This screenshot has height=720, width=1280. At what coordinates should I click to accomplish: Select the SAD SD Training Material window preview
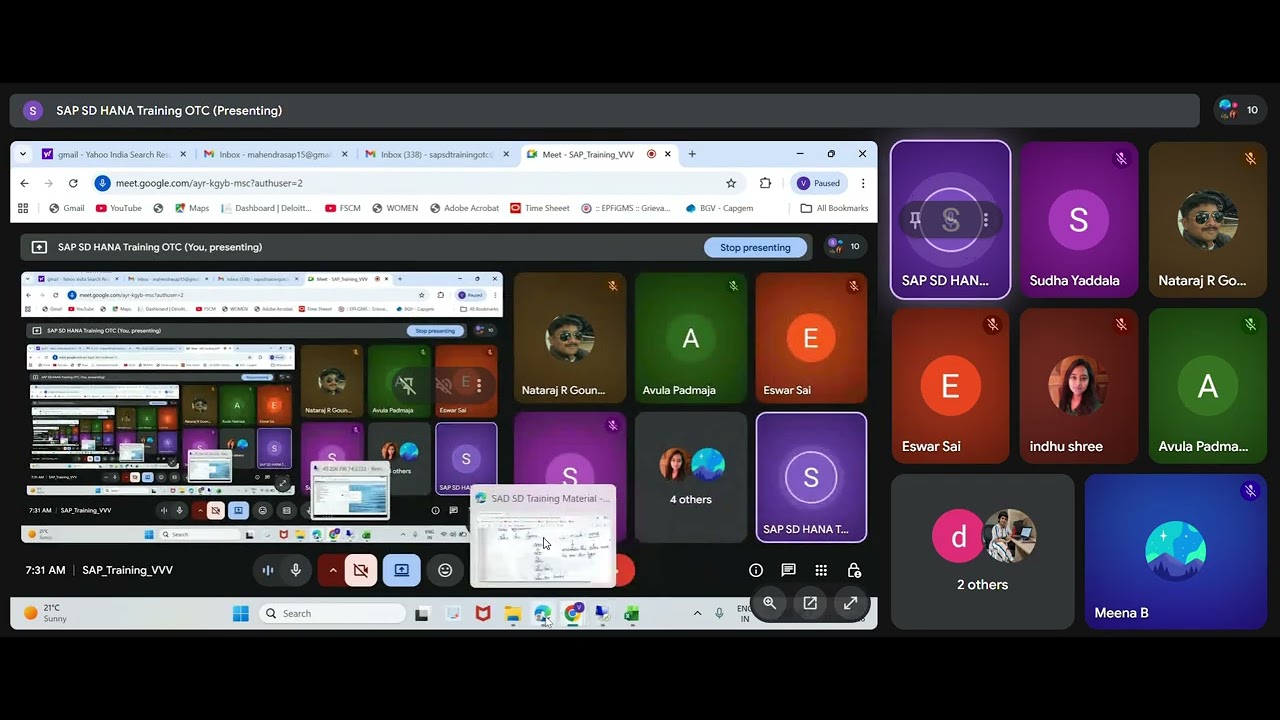(543, 536)
